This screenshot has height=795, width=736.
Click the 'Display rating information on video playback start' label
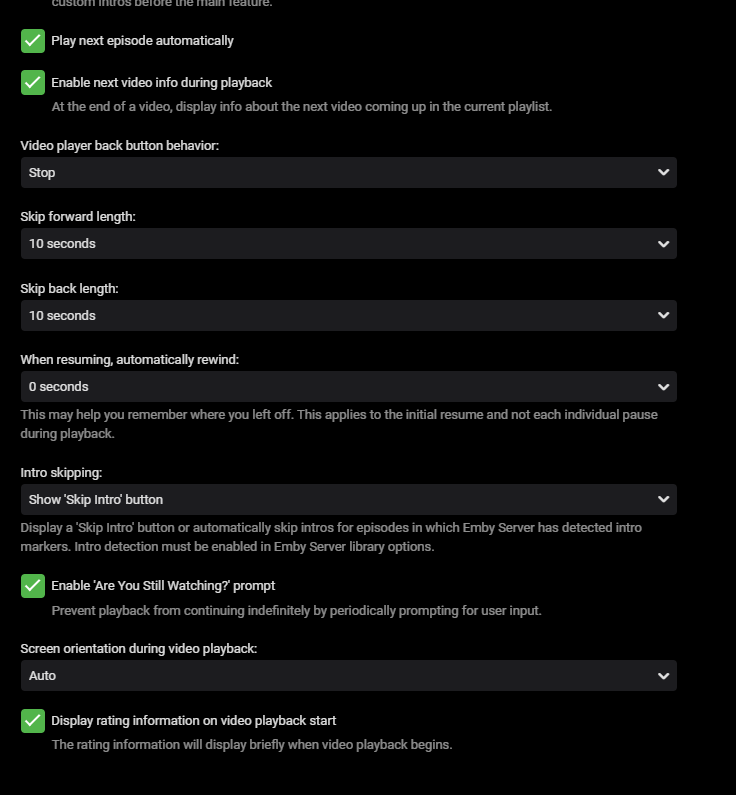[x=193, y=721]
